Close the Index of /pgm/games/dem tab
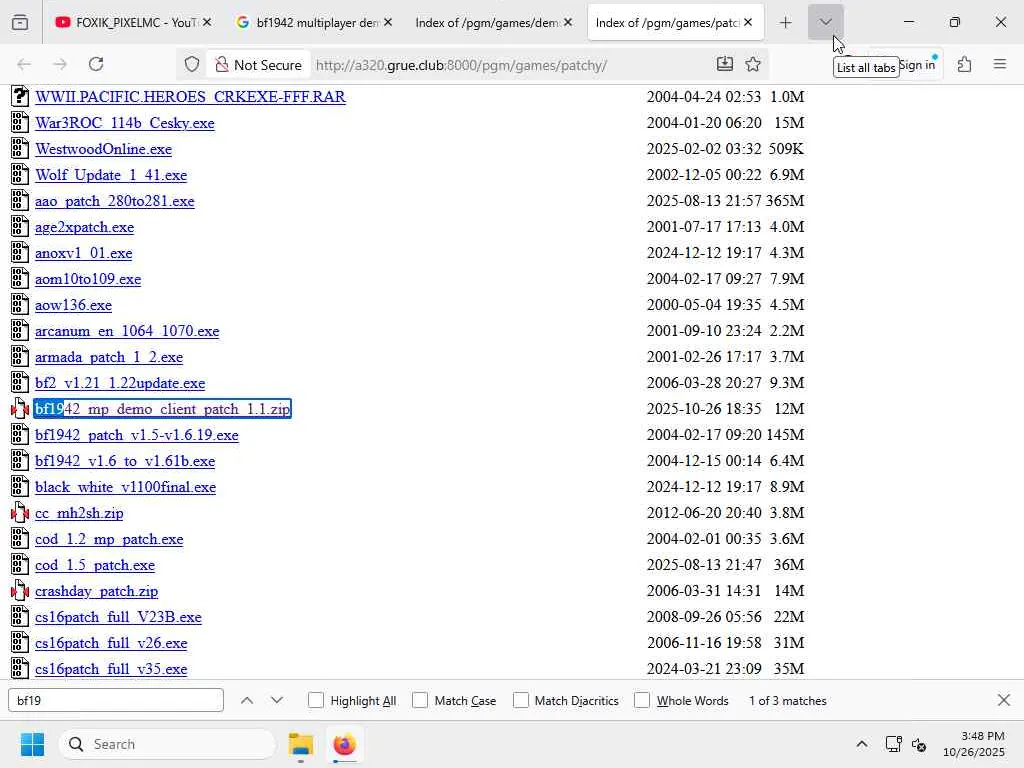The height and width of the screenshot is (768, 1024). click(x=568, y=22)
